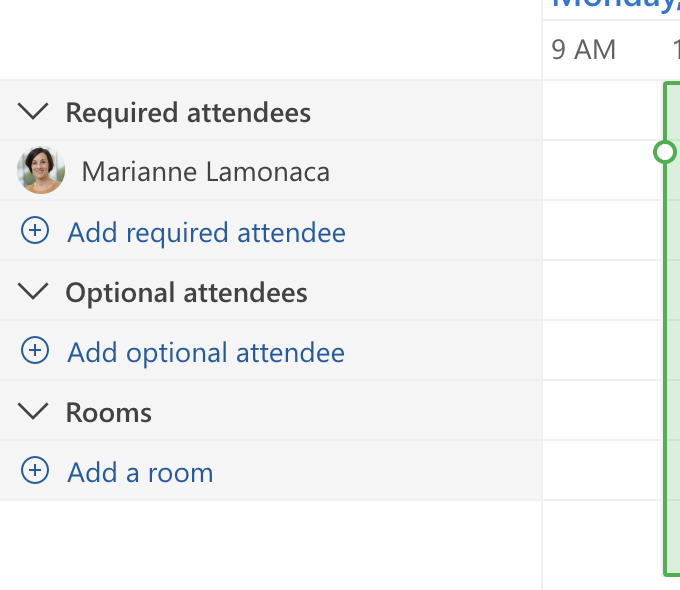Click the Rooms heading text
Image resolution: width=680 pixels, height=590 pixels.
108,413
